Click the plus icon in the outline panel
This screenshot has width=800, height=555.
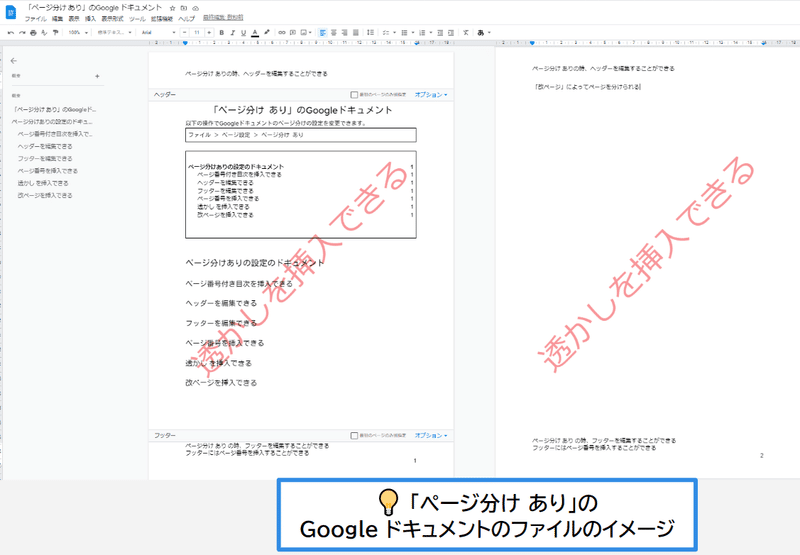click(97, 77)
